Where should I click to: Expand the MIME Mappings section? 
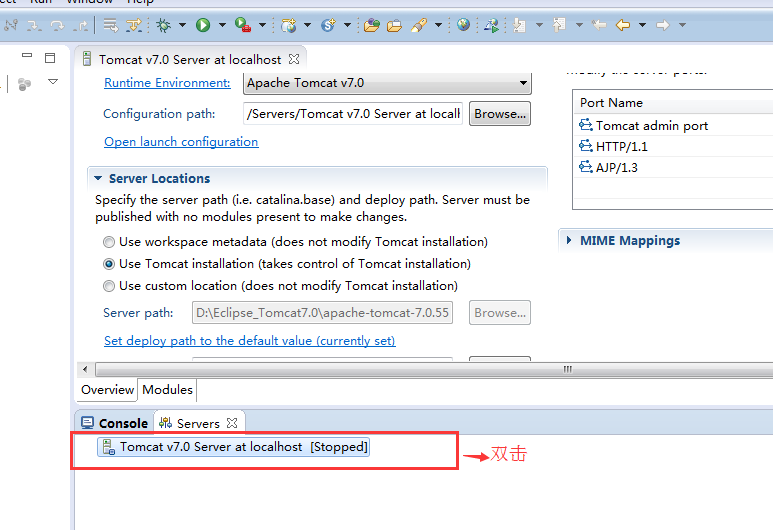point(569,241)
